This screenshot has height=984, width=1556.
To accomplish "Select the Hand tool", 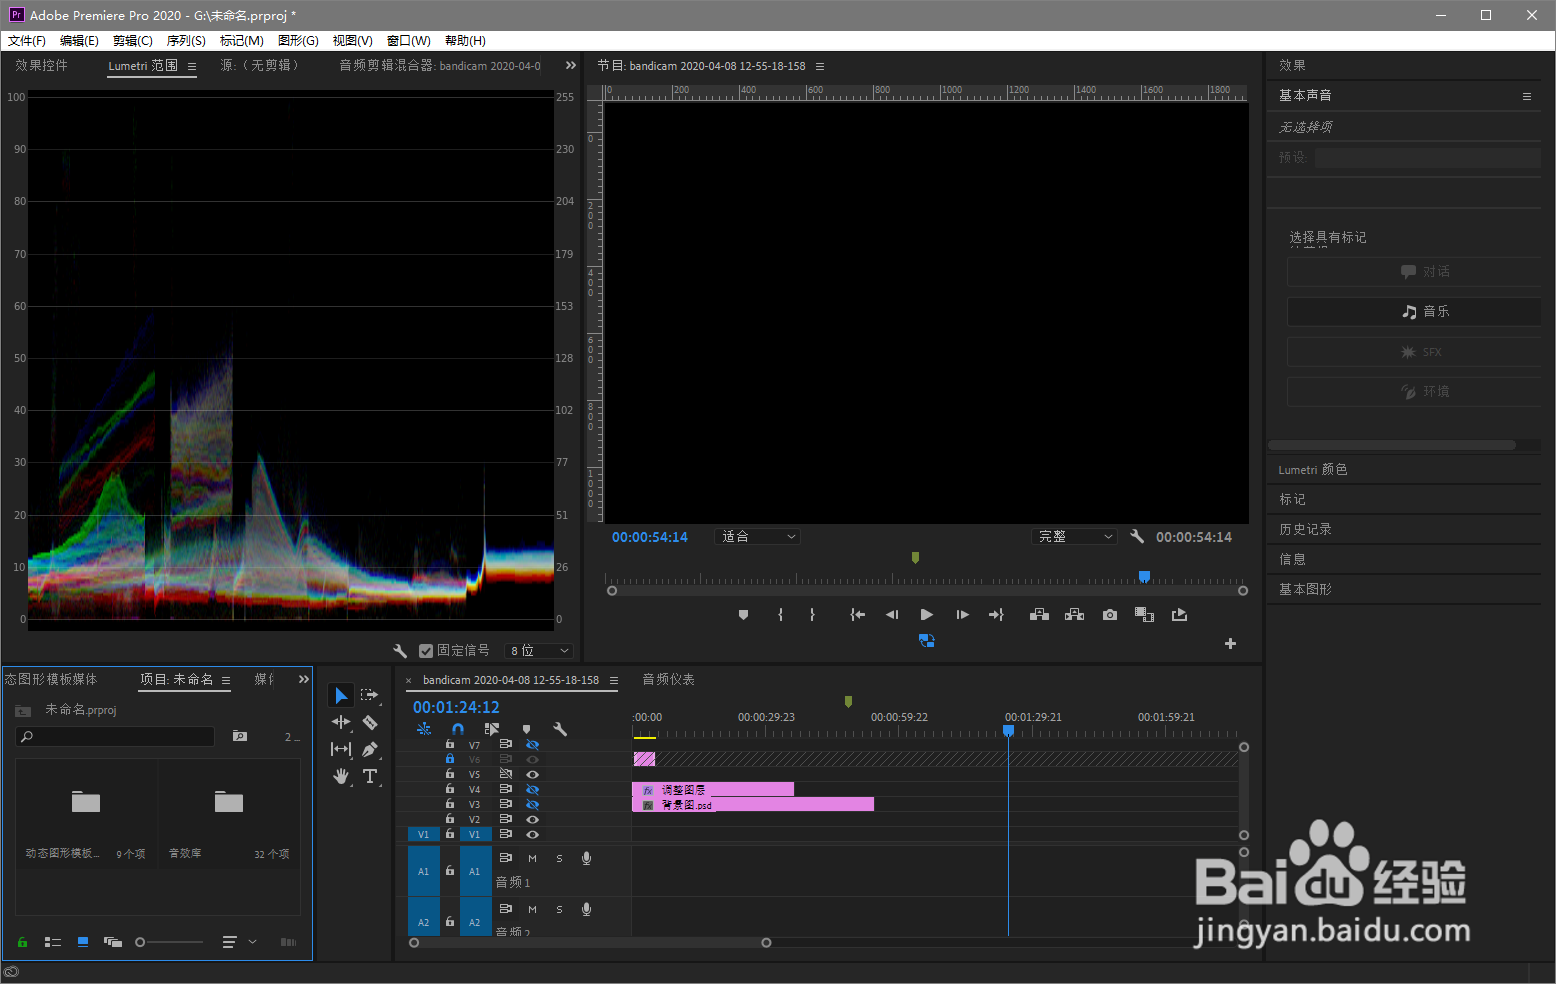I will [x=341, y=776].
